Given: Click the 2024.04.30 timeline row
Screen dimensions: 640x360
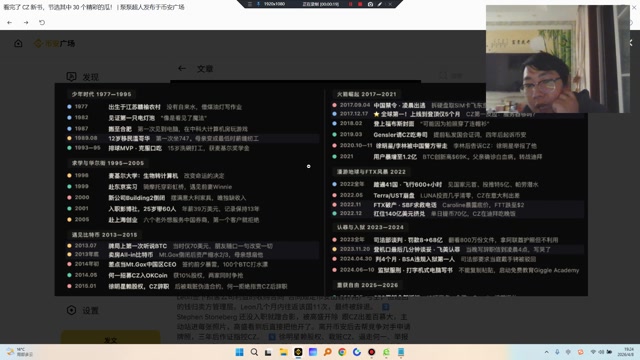Looking at the screenshot, I should pyautogui.click(x=457, y=259).
